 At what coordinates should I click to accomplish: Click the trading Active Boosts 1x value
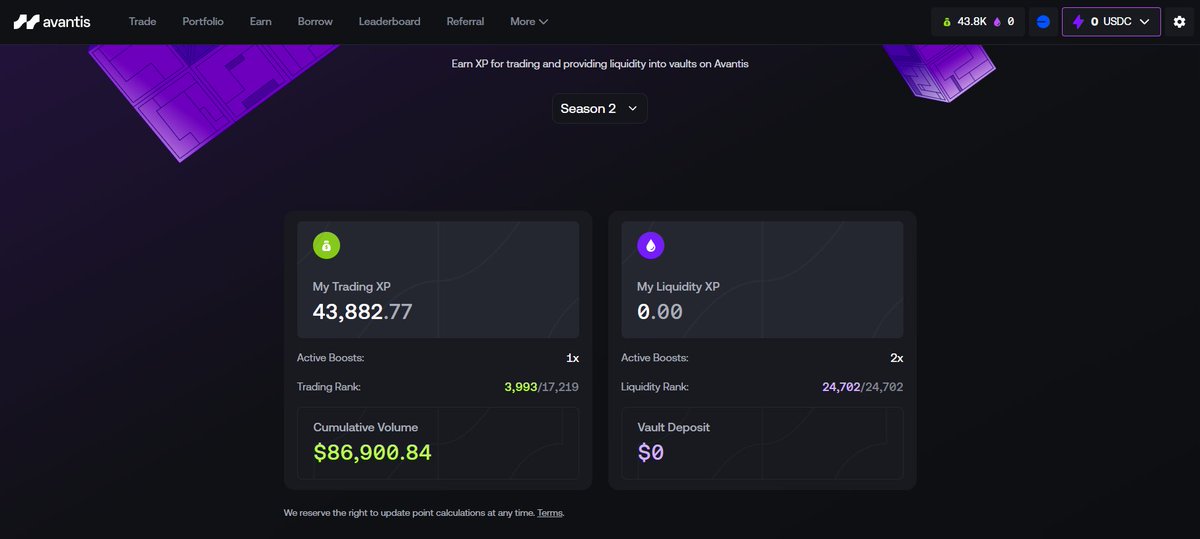tap(572, 358)
